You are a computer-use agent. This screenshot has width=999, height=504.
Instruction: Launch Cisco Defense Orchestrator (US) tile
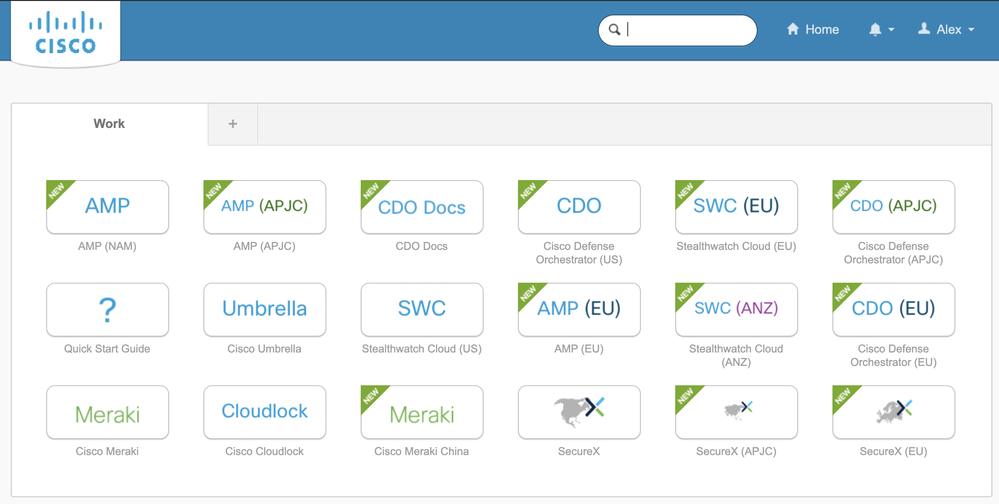click(x=579, y=207)
